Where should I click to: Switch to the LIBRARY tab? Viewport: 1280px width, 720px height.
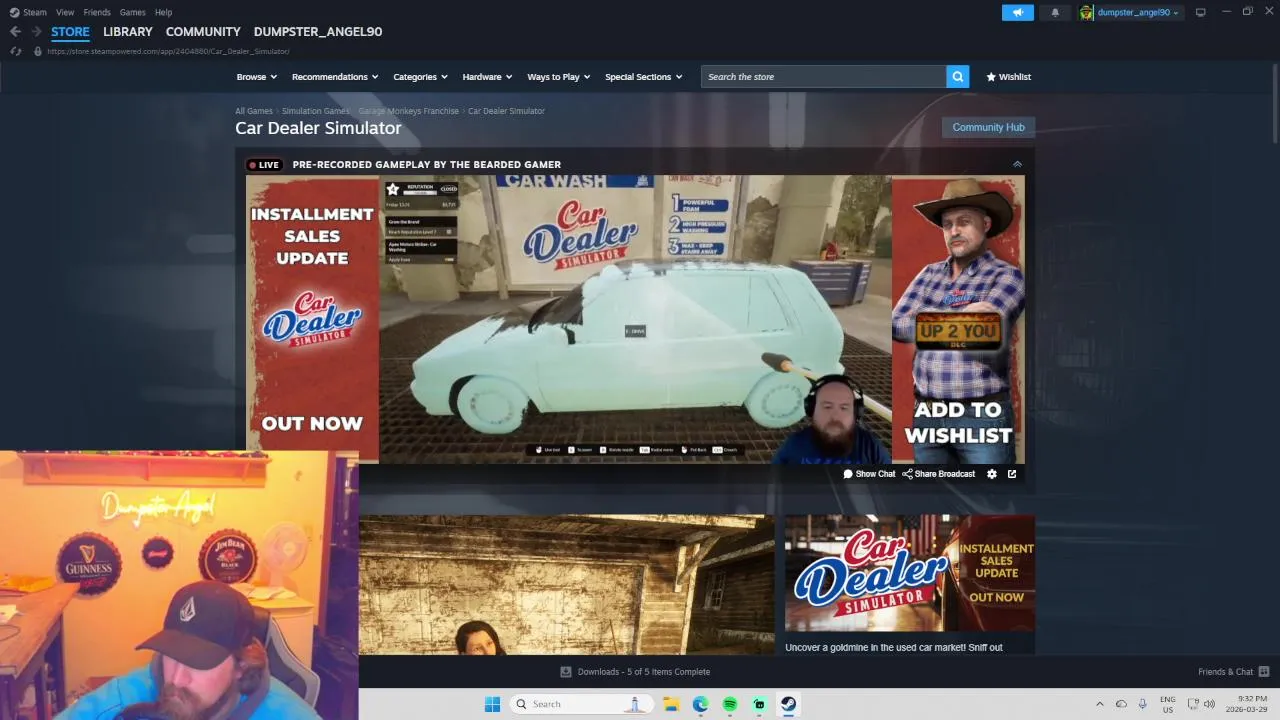[128, 32]
